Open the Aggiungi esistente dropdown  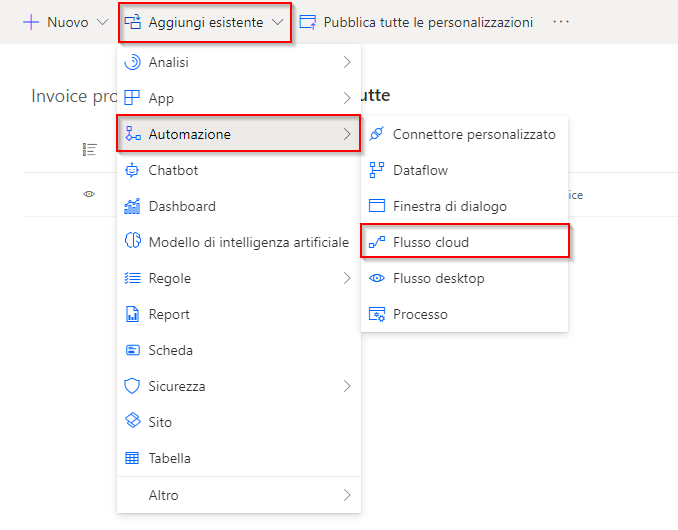pyautogui.click(x=205, y=22)
